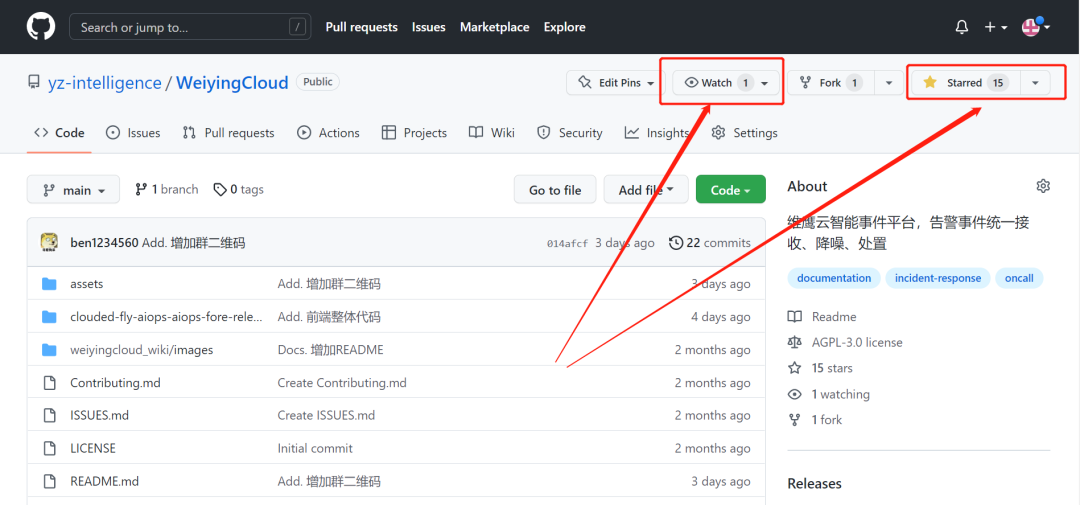Viewport: 1080px width, 505px height.
Task: Click the weiyingcloud_wiki folder icon
Action: [x=49, y=350]
